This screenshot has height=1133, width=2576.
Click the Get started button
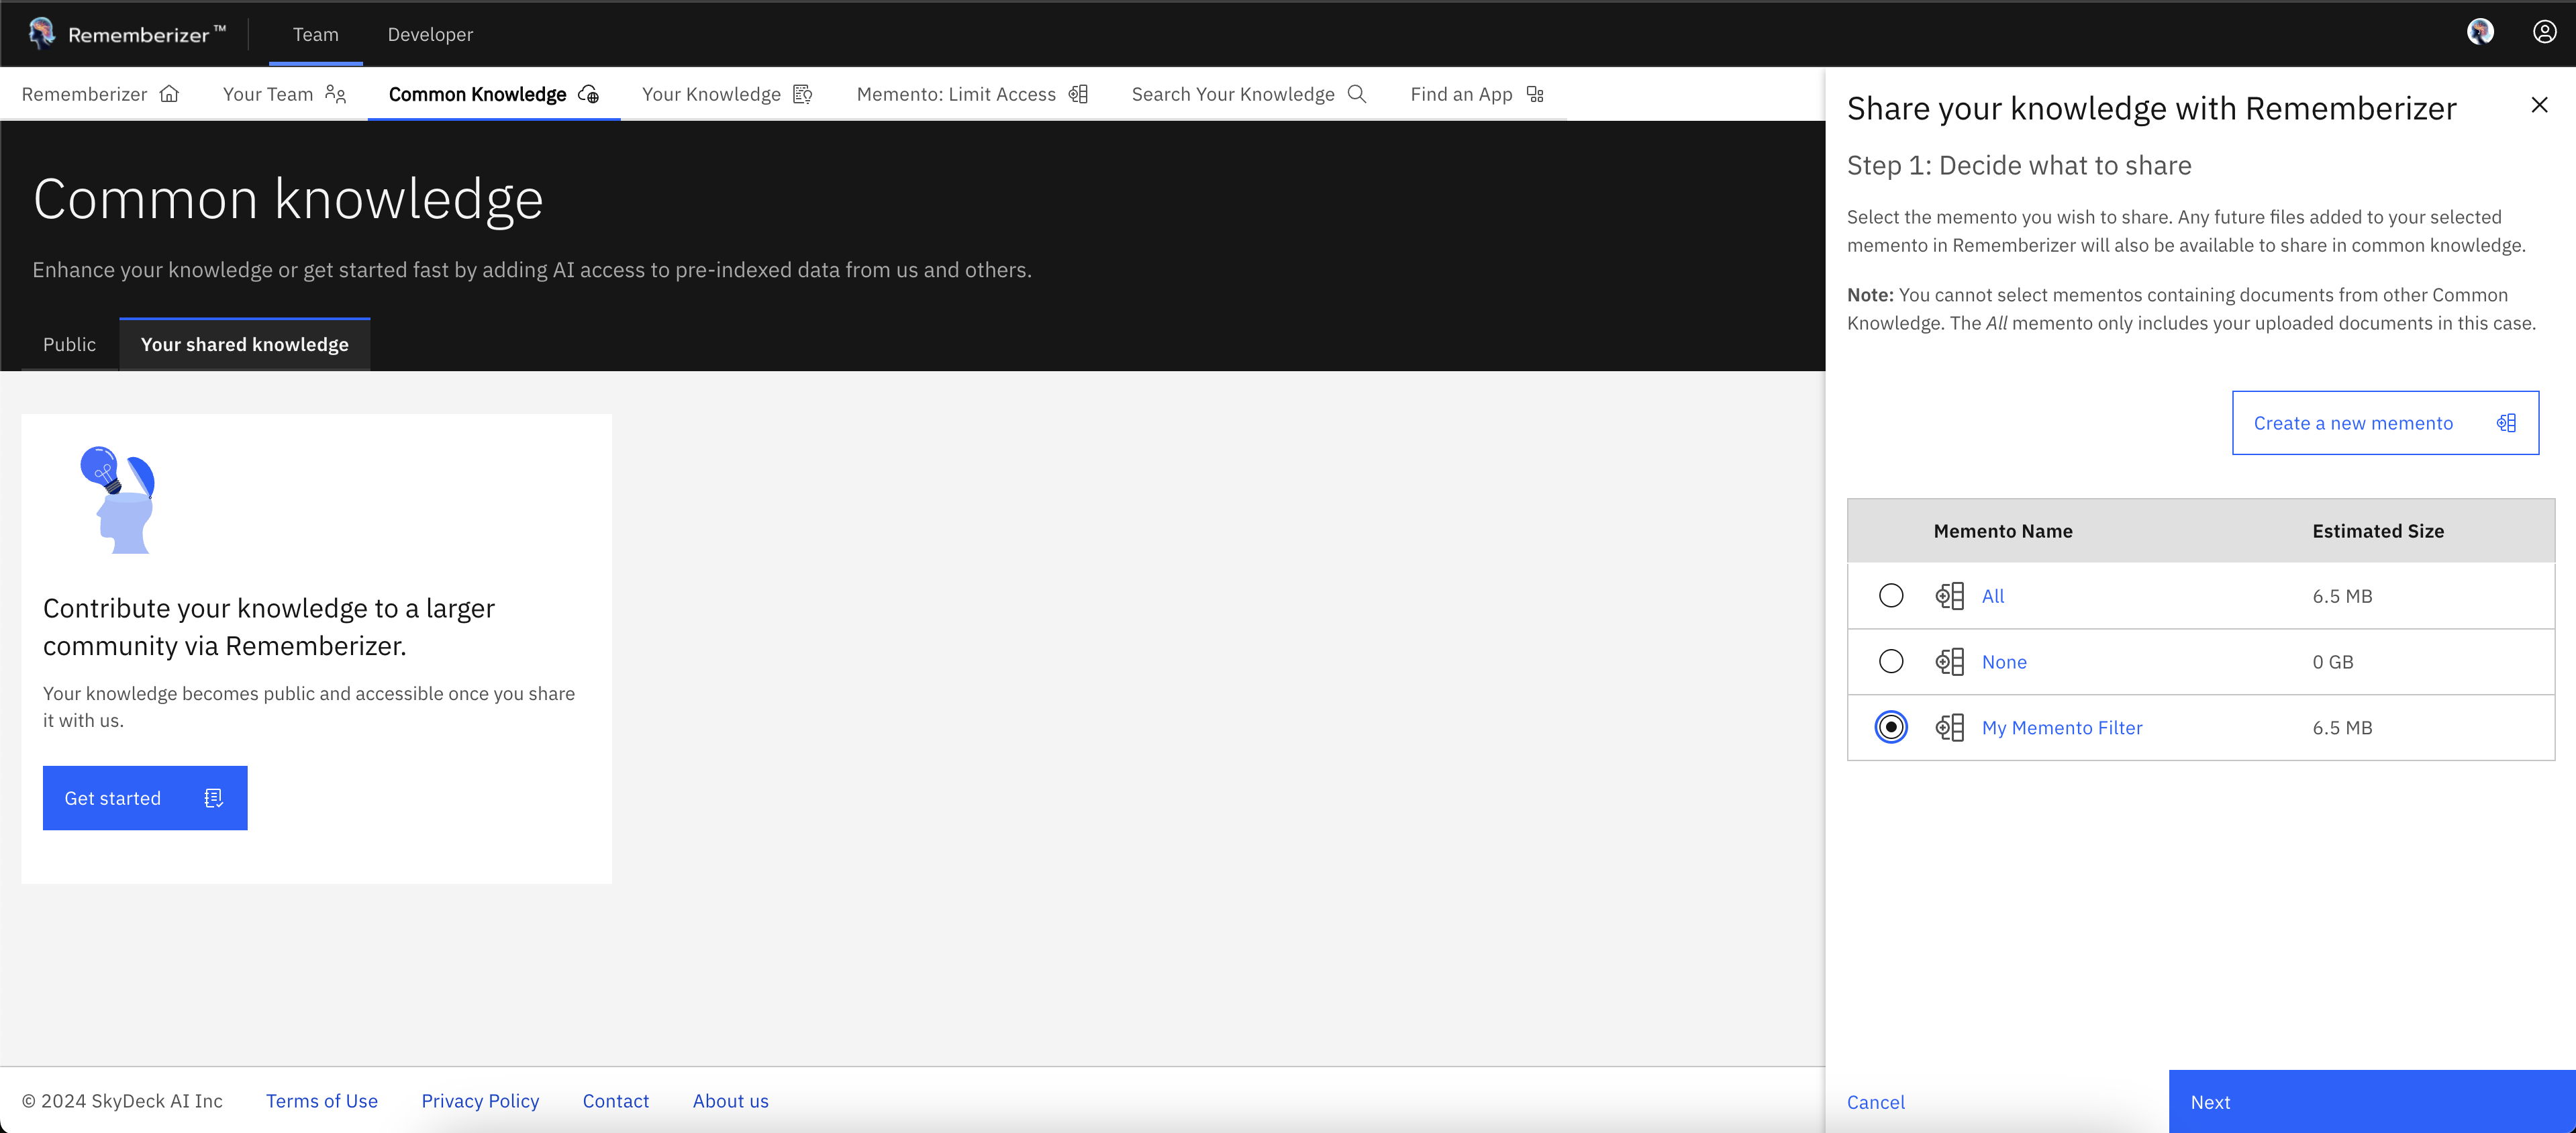pyautogui.click(x=144, y=798)
